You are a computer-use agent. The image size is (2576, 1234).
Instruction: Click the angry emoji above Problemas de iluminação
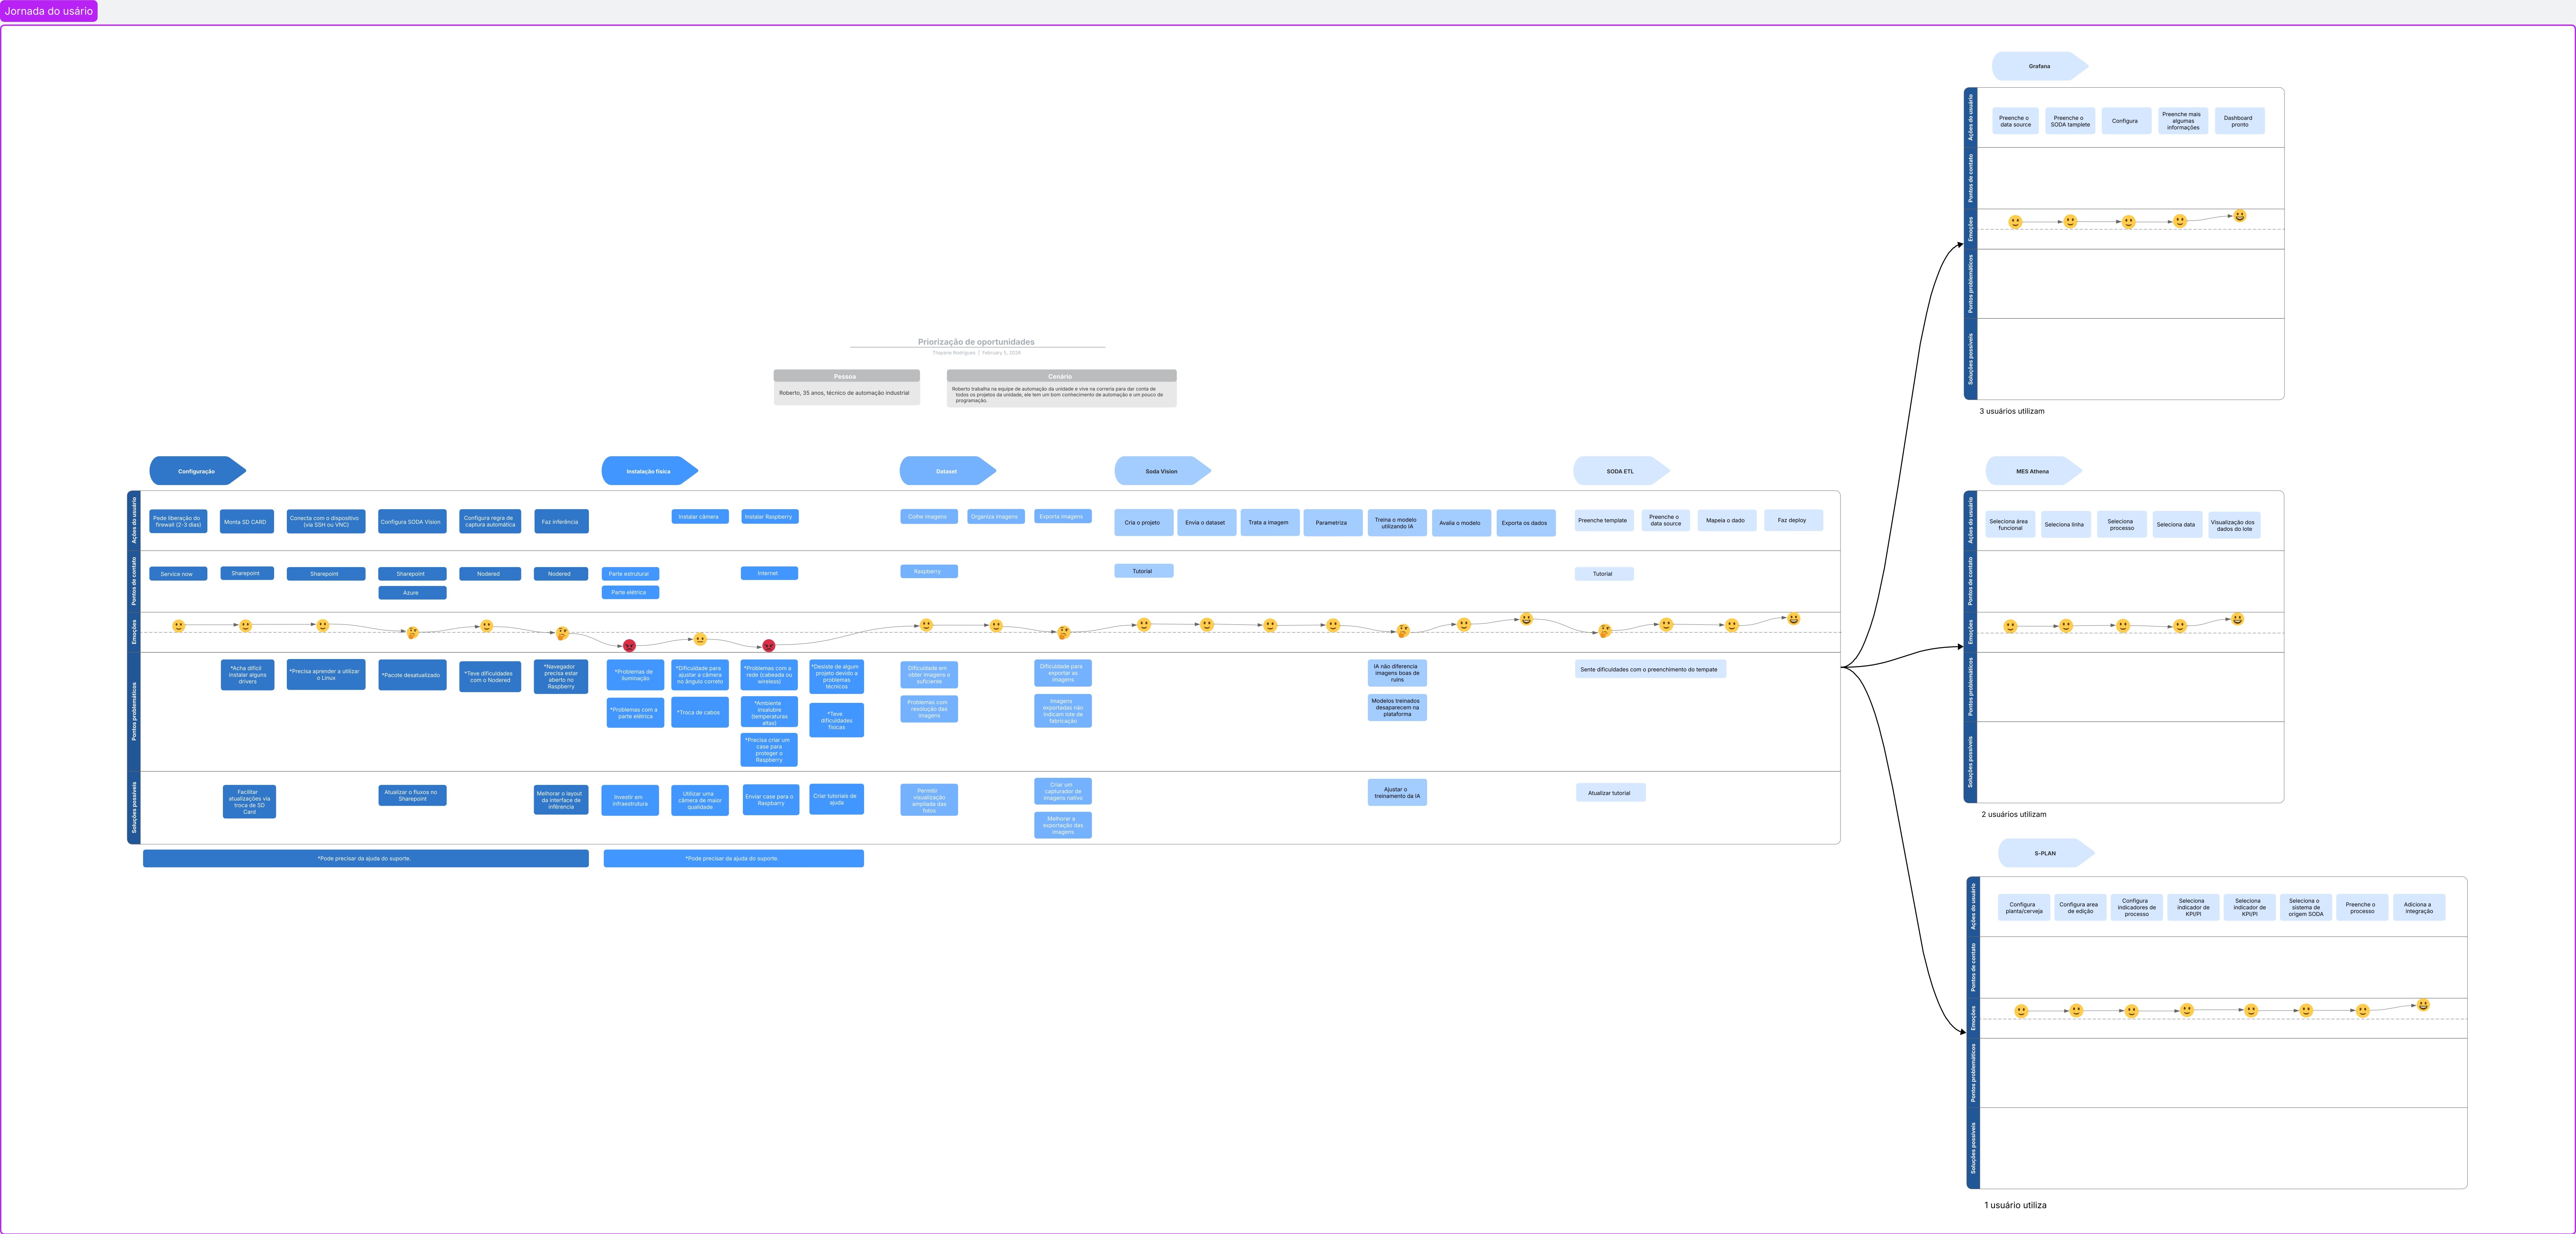(629, 646)
